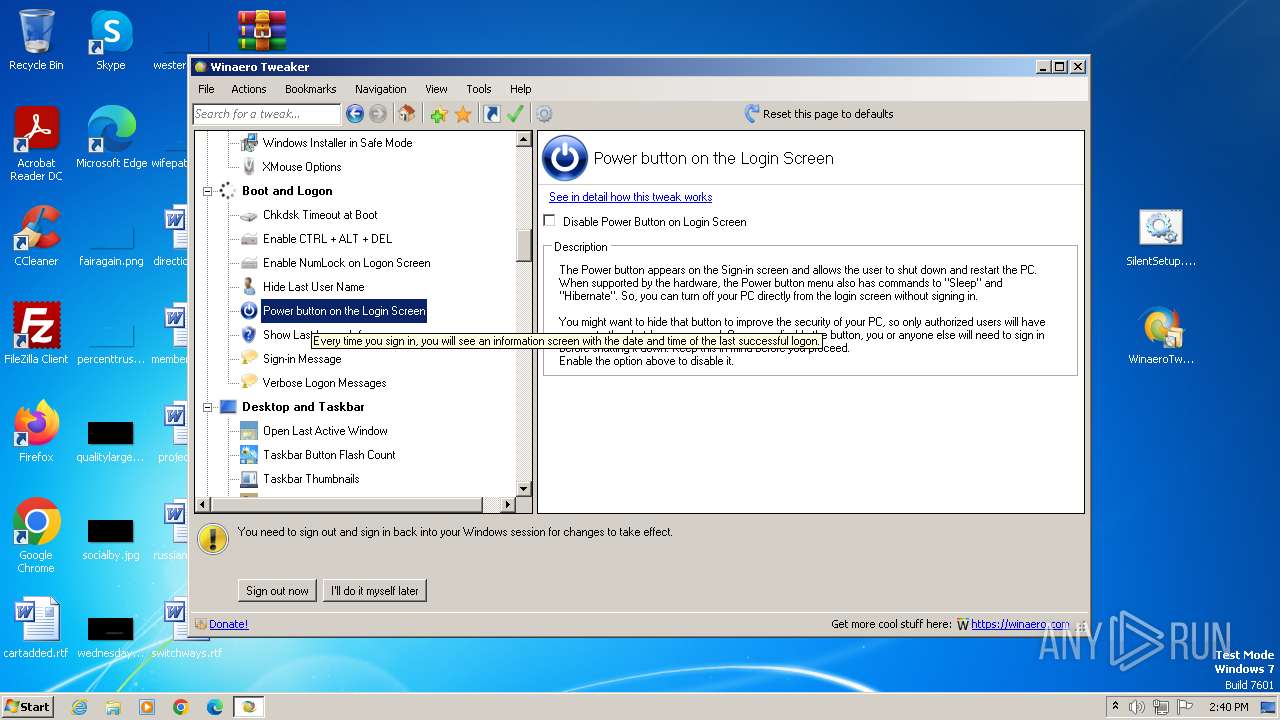Click the volume speaker tray icon
This screenshot has width=1280, height=720.
click(x=1137, y=707)
